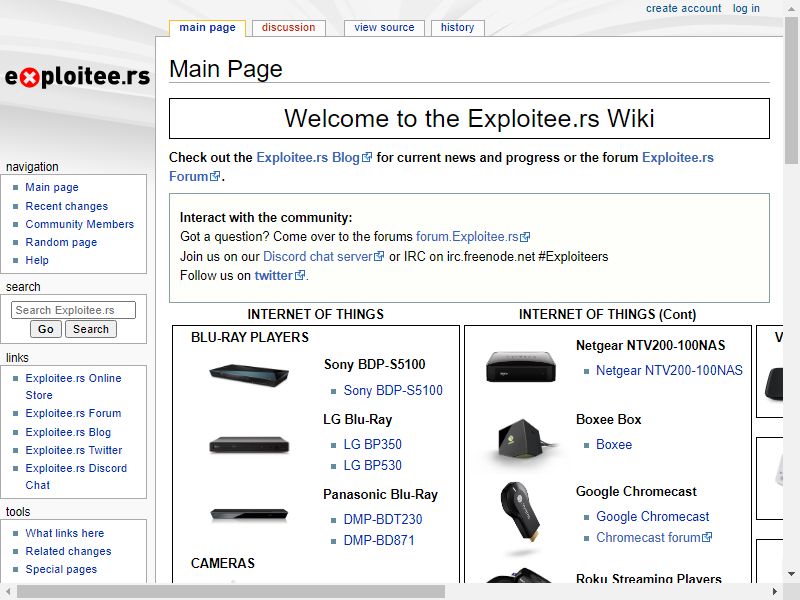Image resolution: width=800 pixels, height=600 pixels.
Task: Click the create account link
Action: point(684,8)
